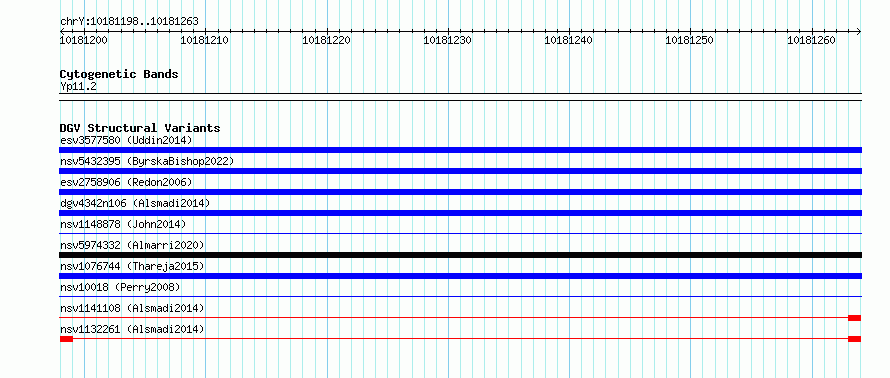Open the nsv10018 (Perry2008) variant label

point(120,287)
